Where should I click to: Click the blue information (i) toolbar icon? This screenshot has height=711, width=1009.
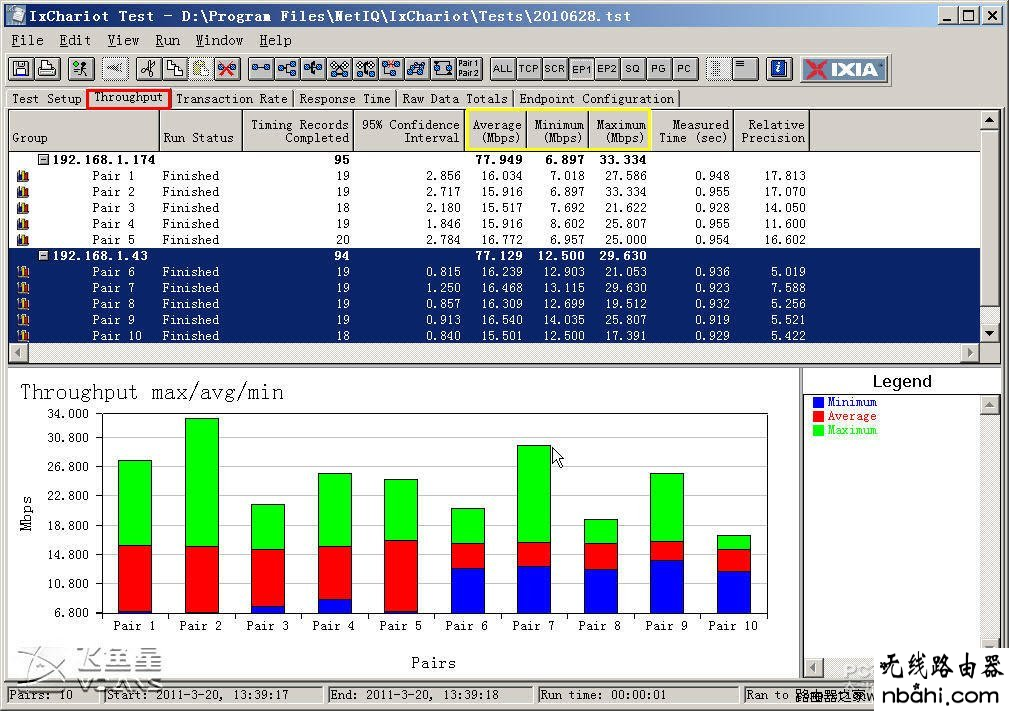pos(779,68)
